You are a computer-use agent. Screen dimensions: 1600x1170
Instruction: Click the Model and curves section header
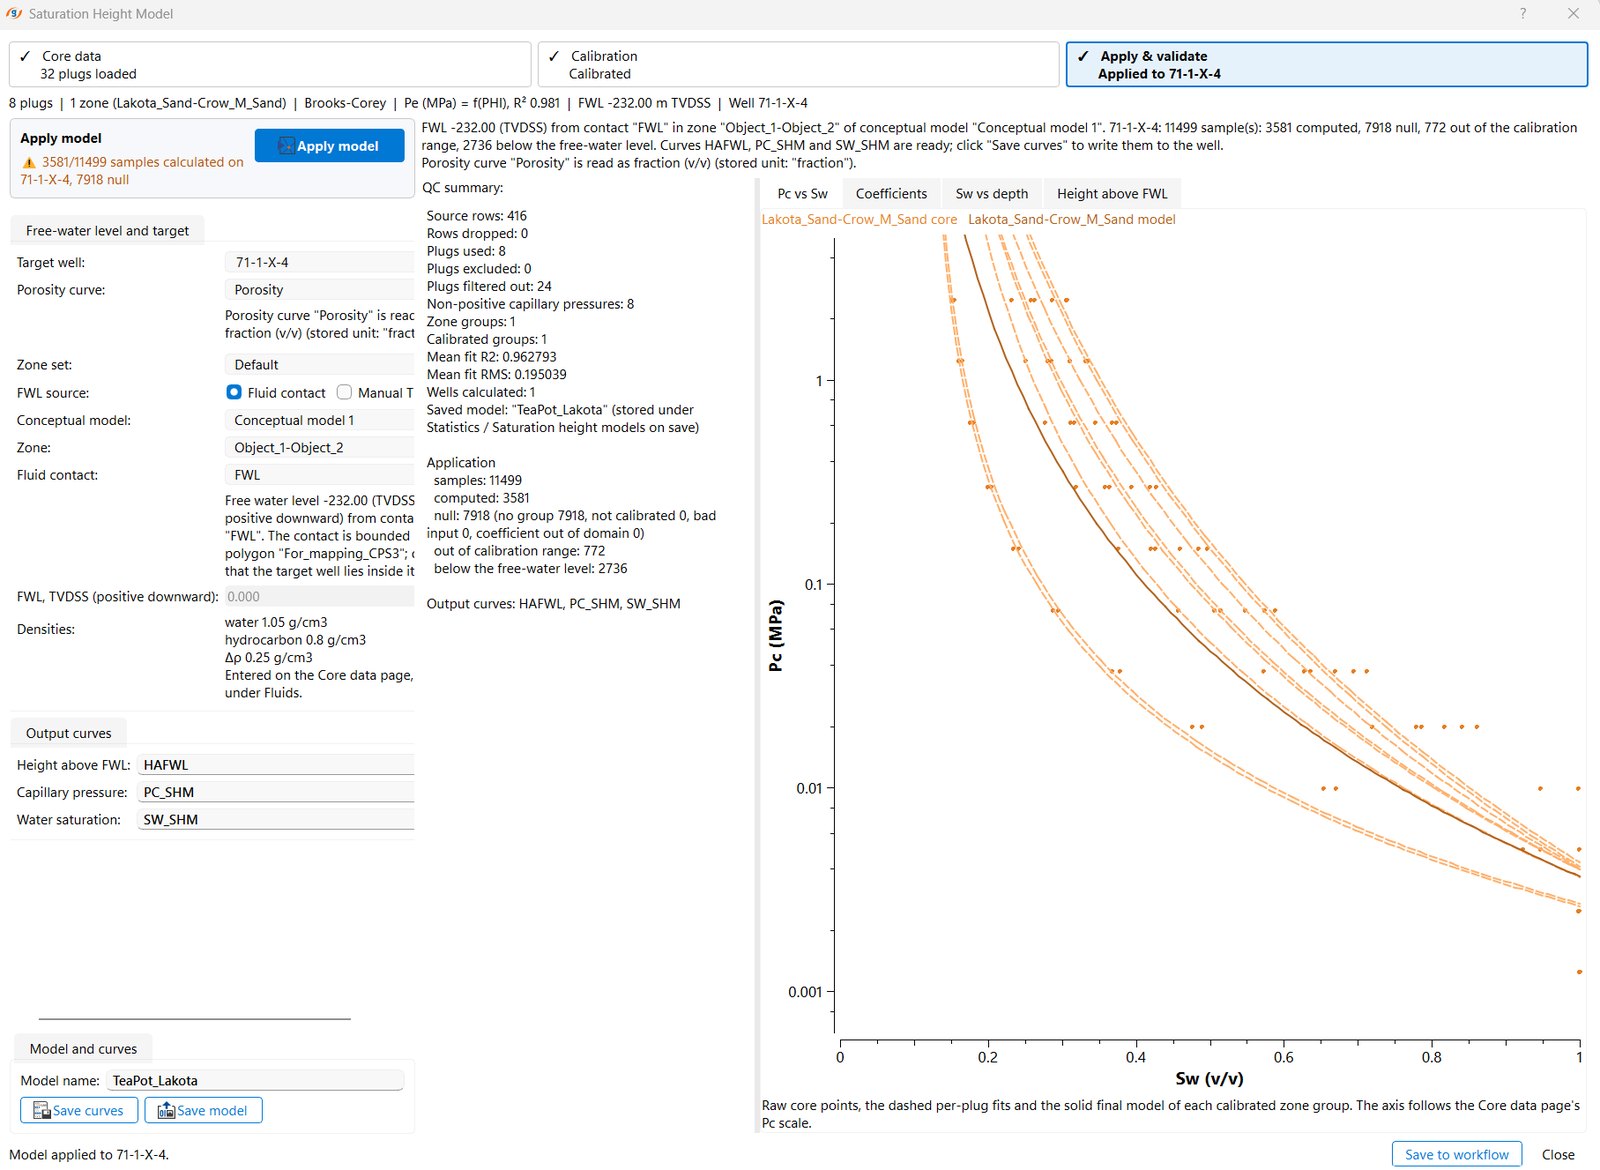point(83,1049)
